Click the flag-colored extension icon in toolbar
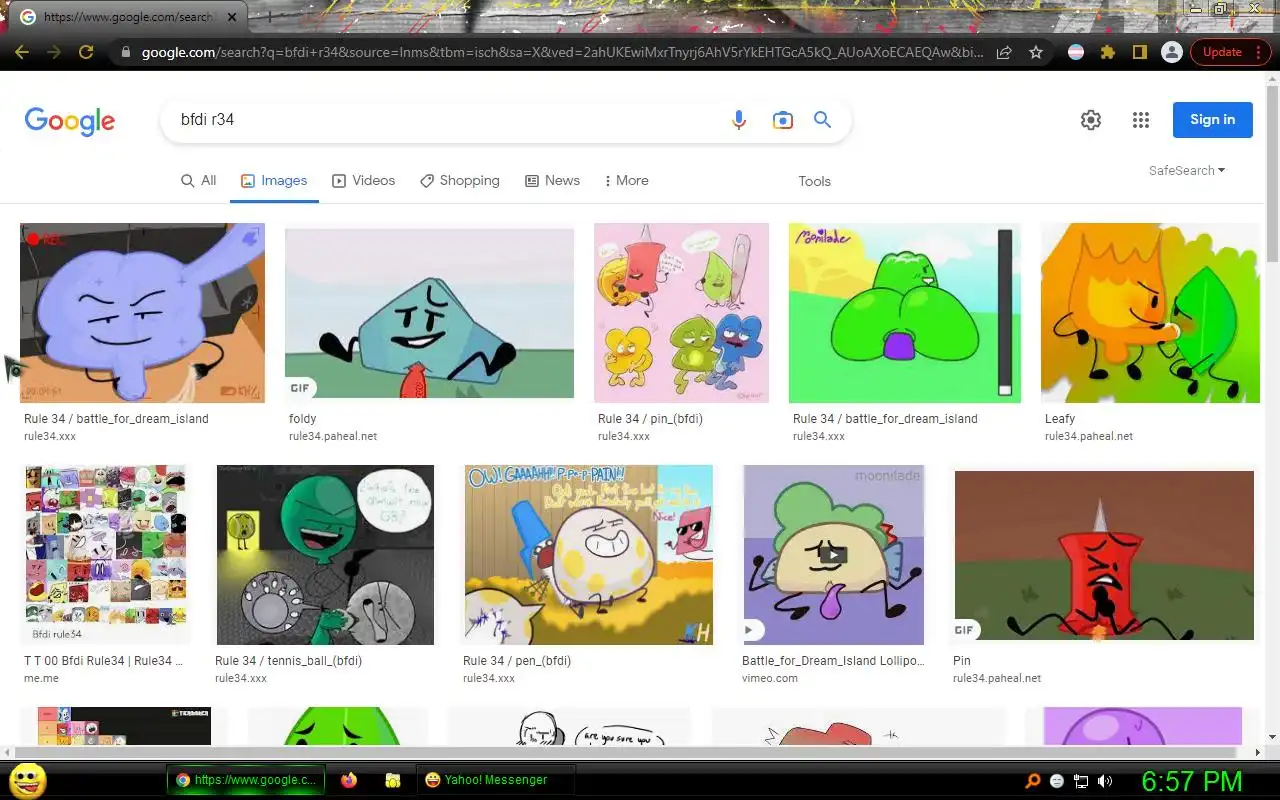 pos(1076,52)
